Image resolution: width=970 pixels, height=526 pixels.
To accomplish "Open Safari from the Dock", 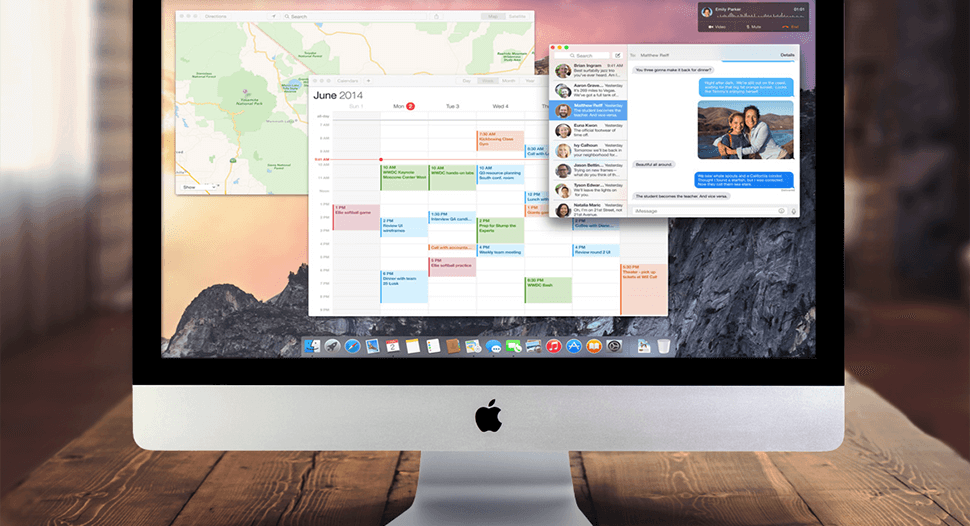I will pos(352,346).
